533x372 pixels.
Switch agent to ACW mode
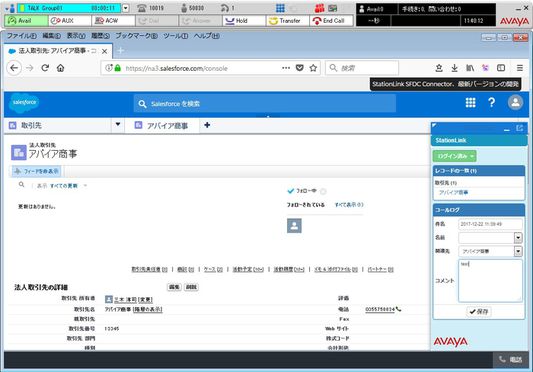click(x=114, y=21)
